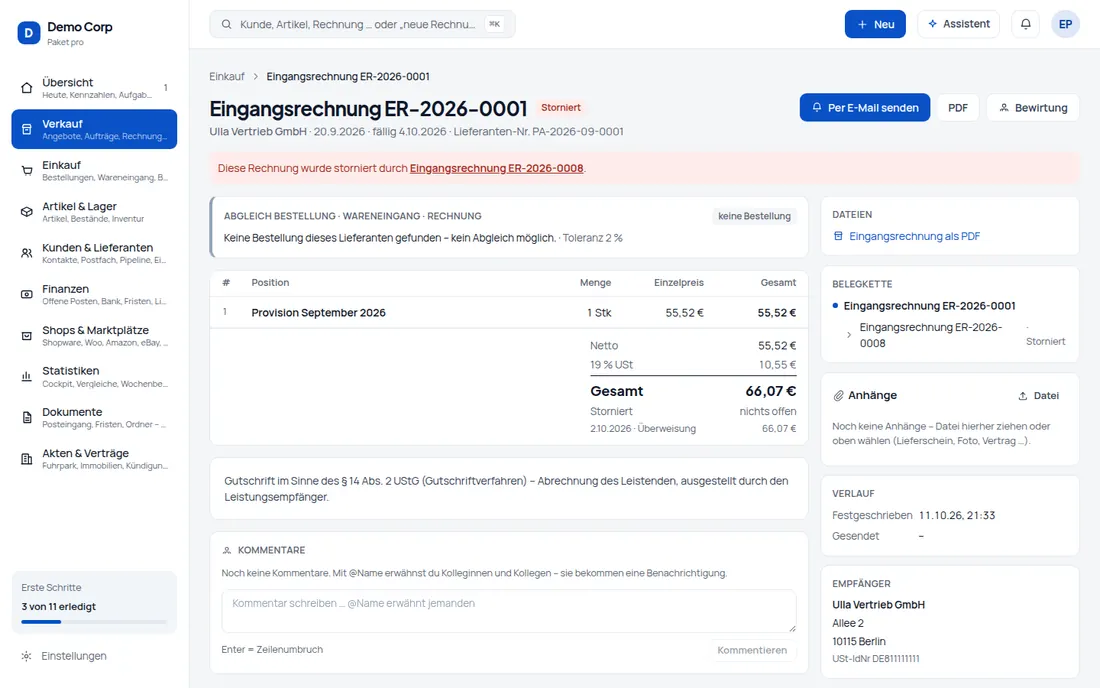Open Eingangsrechnung ER-2026-0008 in Belegkette

tap(930, 335)
